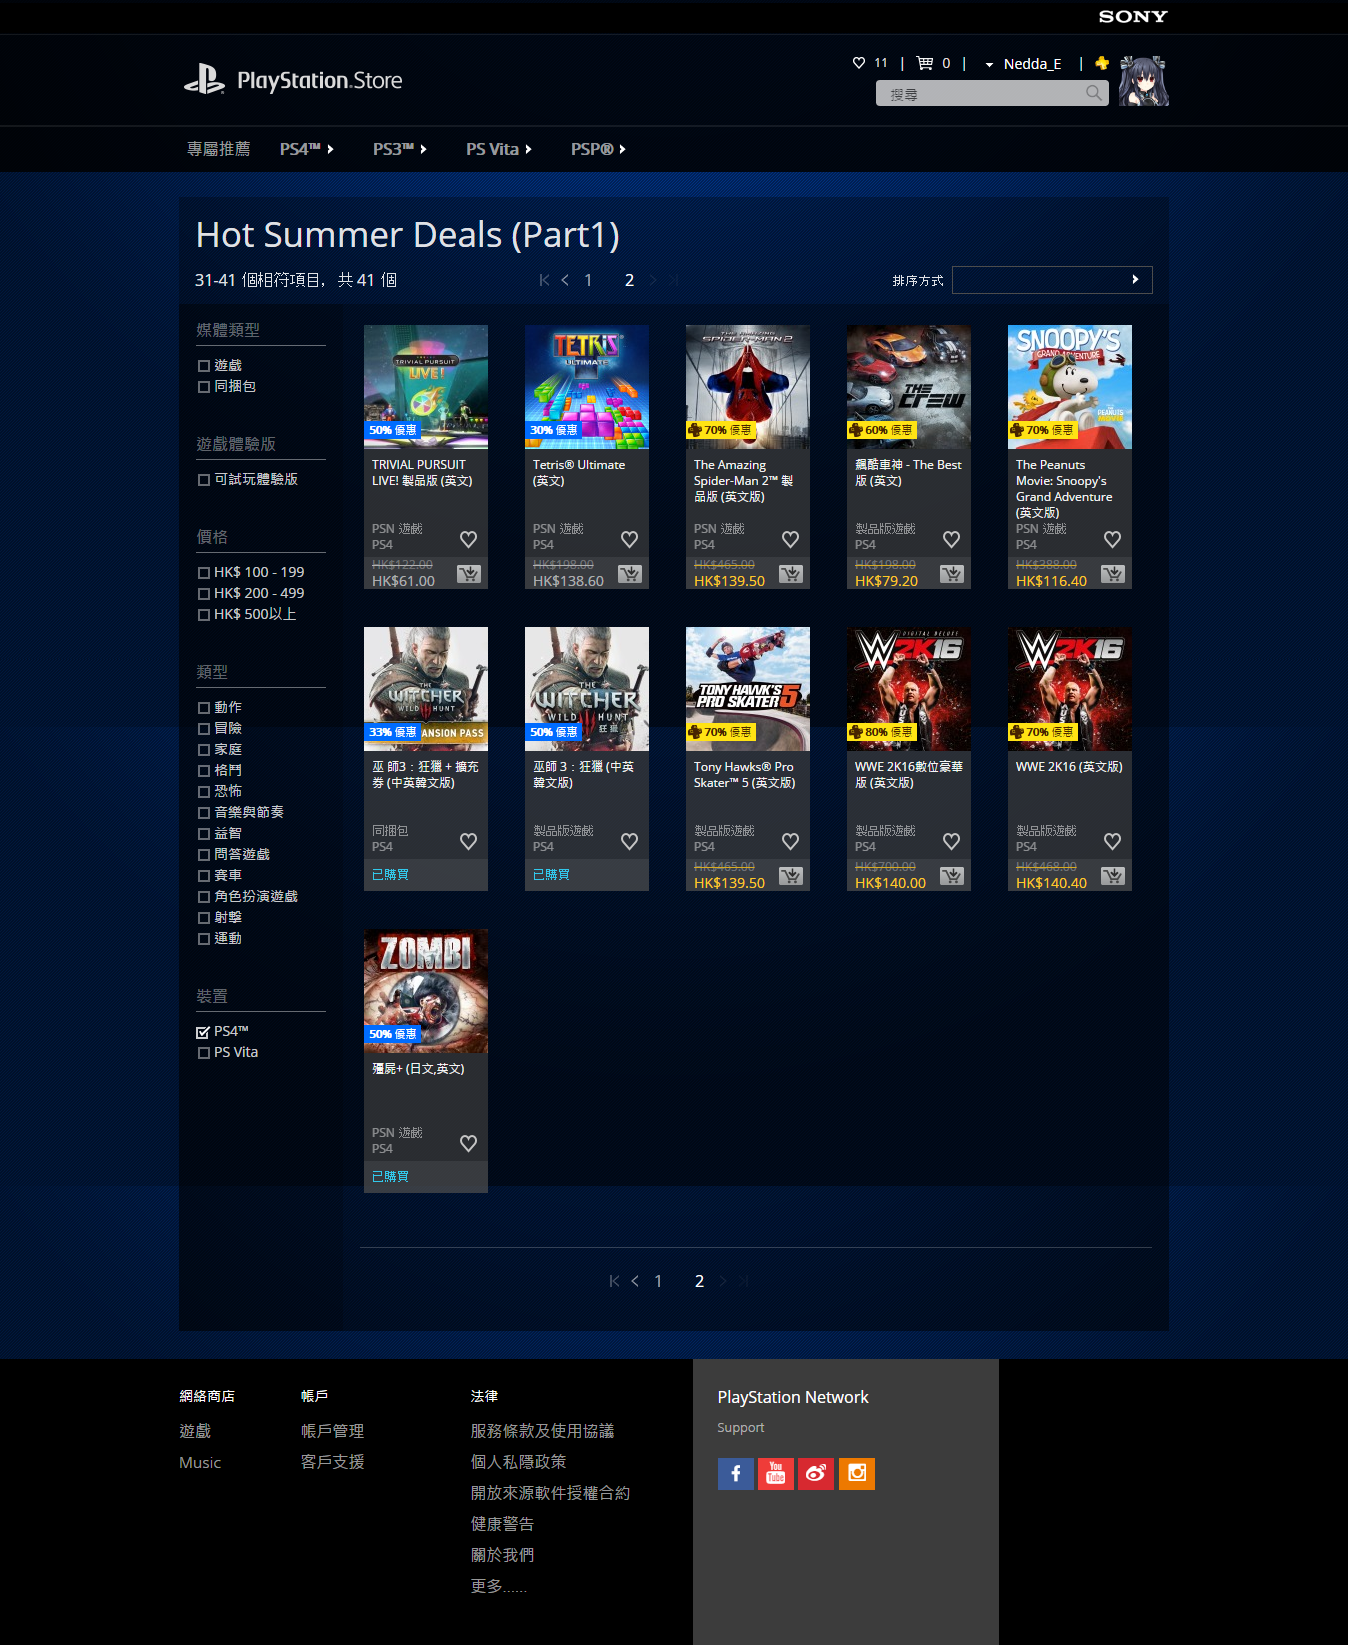Screen dimensions: 1348x1645
Task: Wishlist The Peanuts Movie Snoopy's Grand Adventure
Action: [x=1112, y=539]
